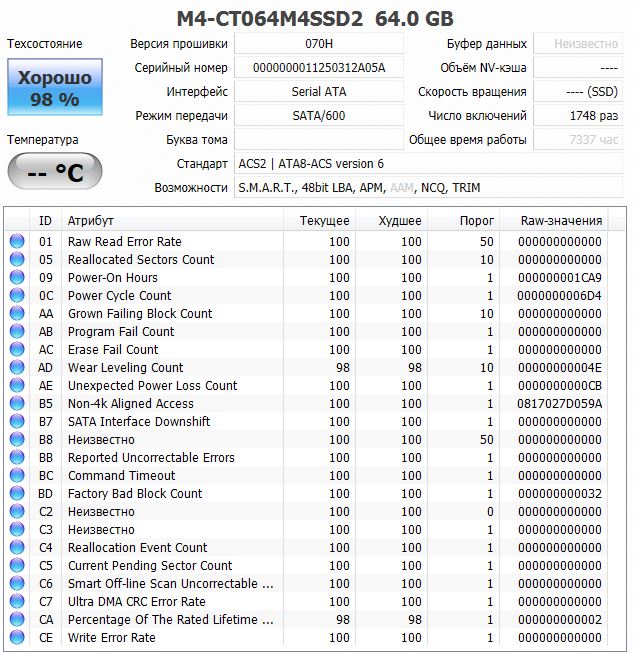
Task: Click the status icon for Reported Uncorrectable Errors
Action: 17,457
